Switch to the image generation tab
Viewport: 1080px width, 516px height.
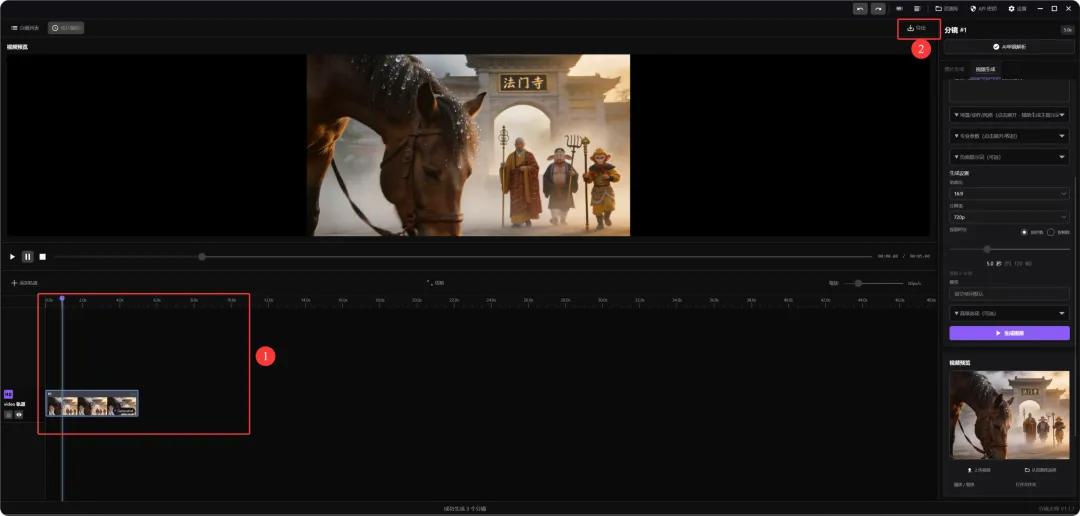(955, 69)
